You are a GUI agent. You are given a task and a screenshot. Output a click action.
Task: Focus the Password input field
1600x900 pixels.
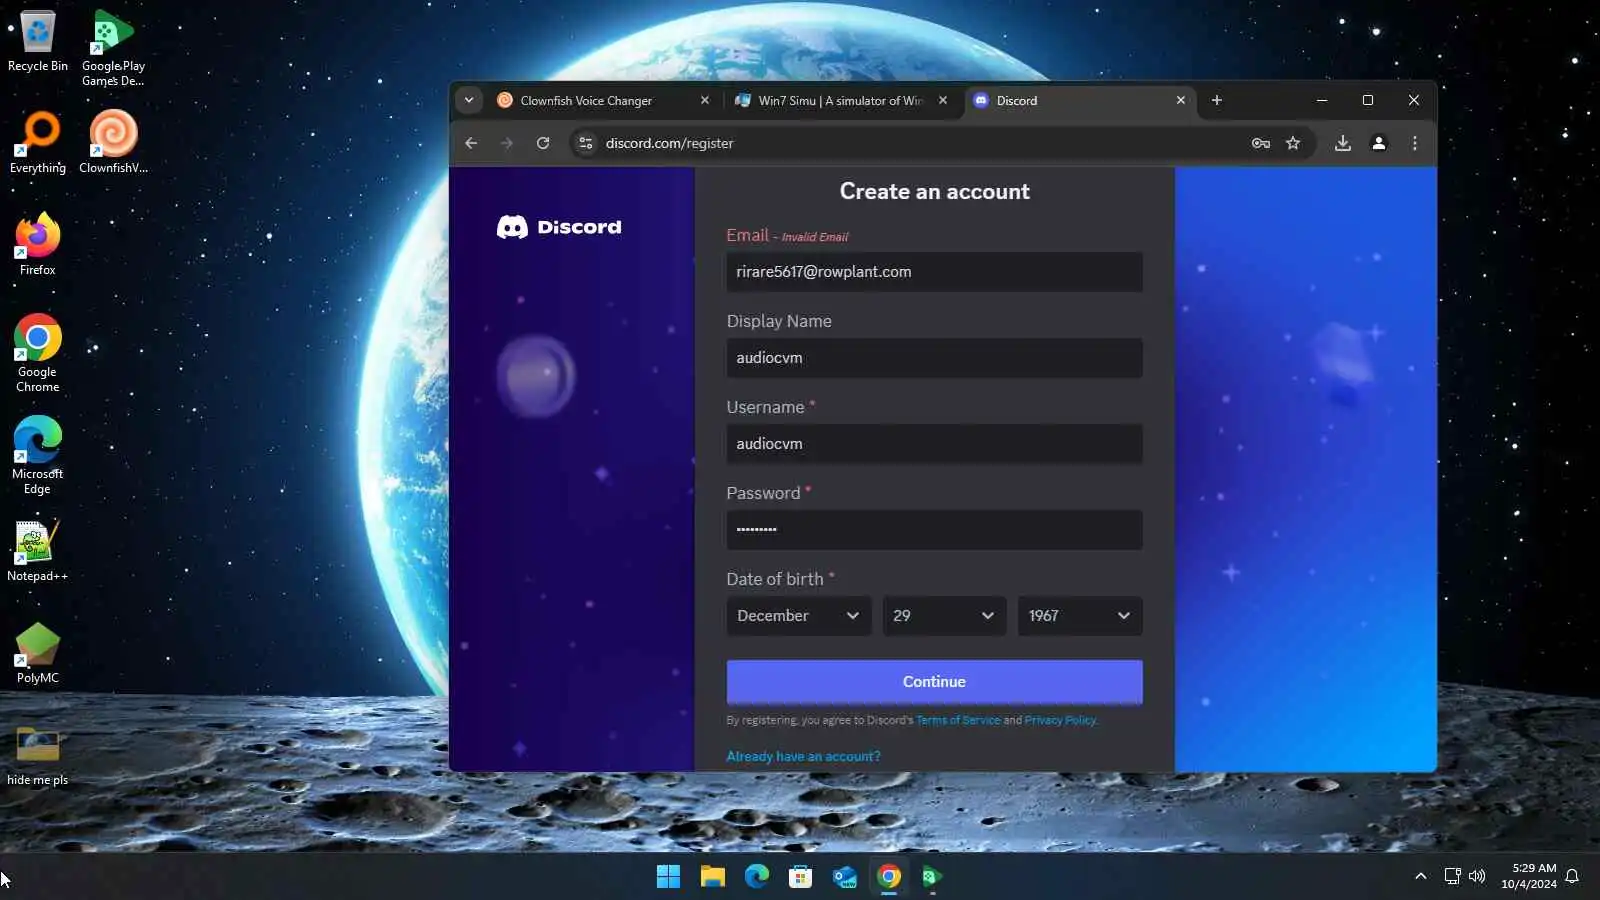coord(934,530)
